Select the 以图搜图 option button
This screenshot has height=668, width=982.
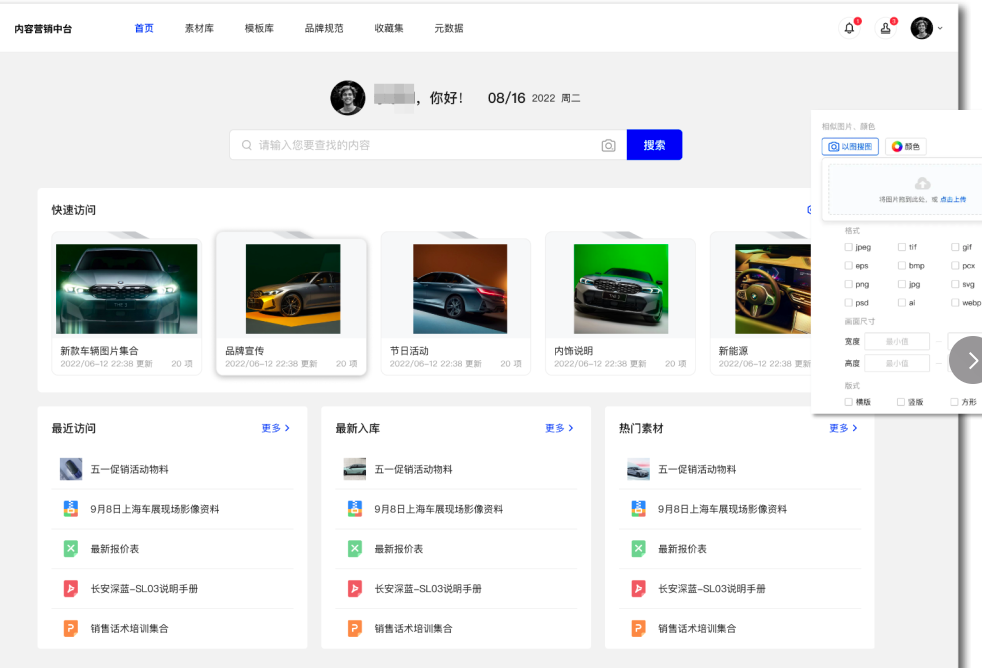[850, 146]
